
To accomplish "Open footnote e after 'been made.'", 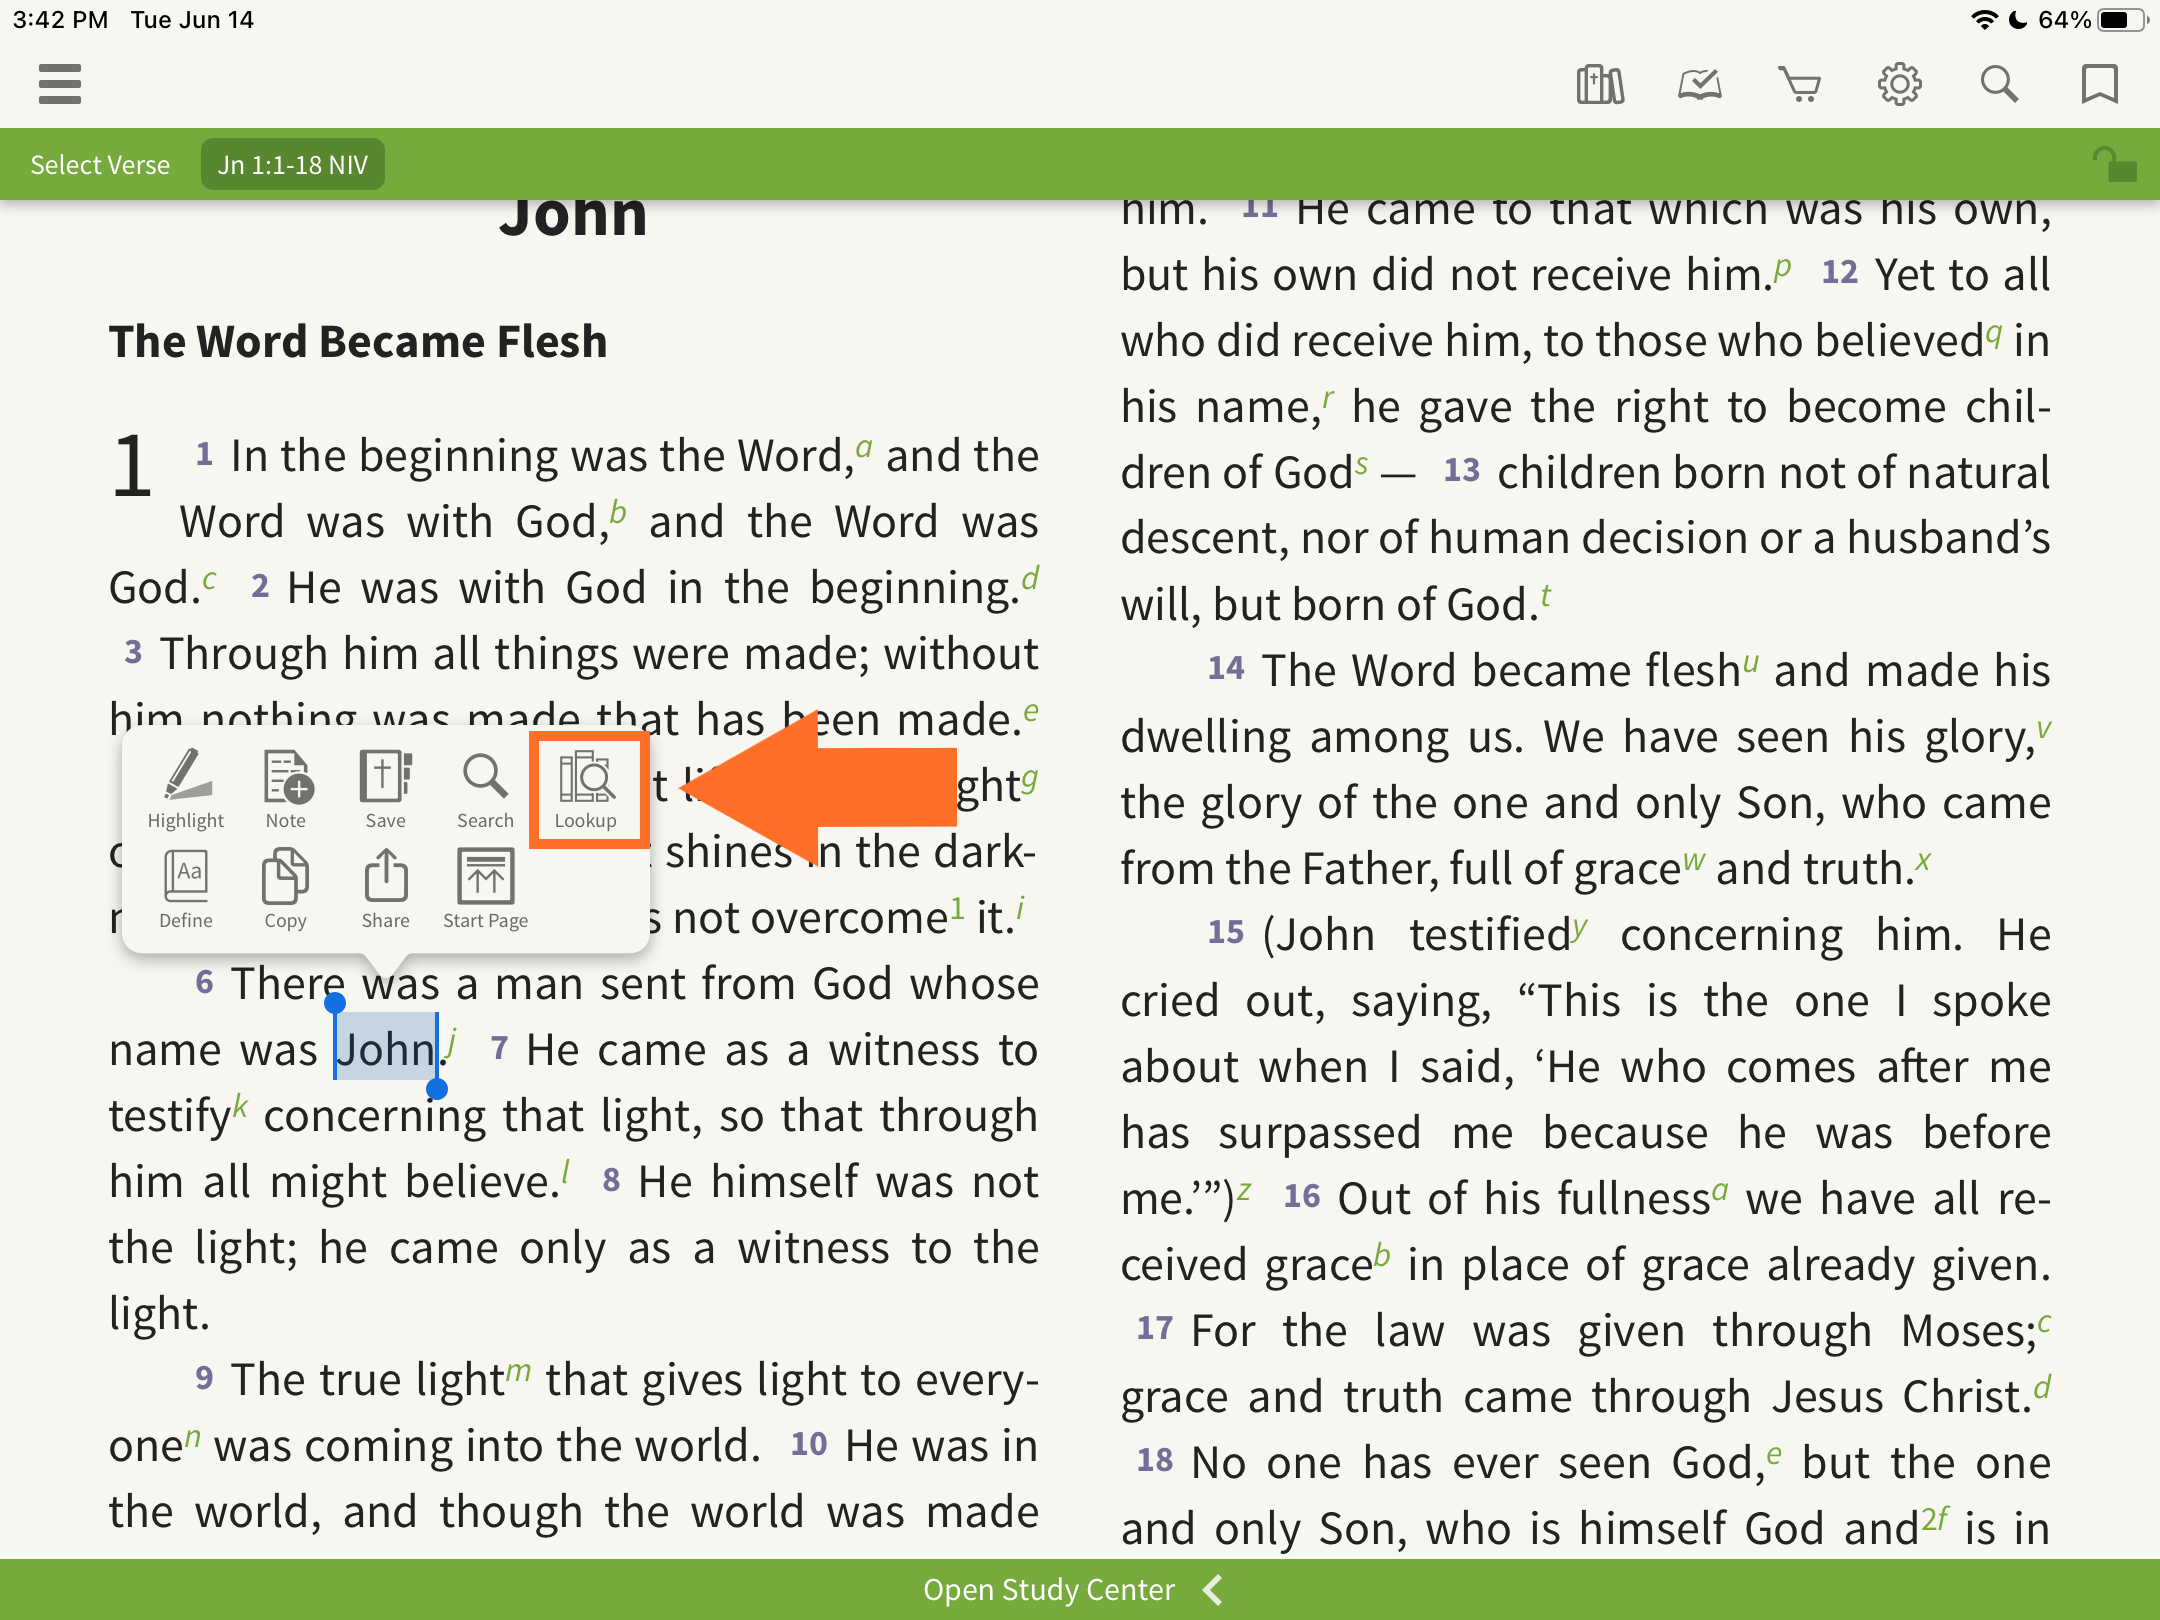I will 1031,712.
